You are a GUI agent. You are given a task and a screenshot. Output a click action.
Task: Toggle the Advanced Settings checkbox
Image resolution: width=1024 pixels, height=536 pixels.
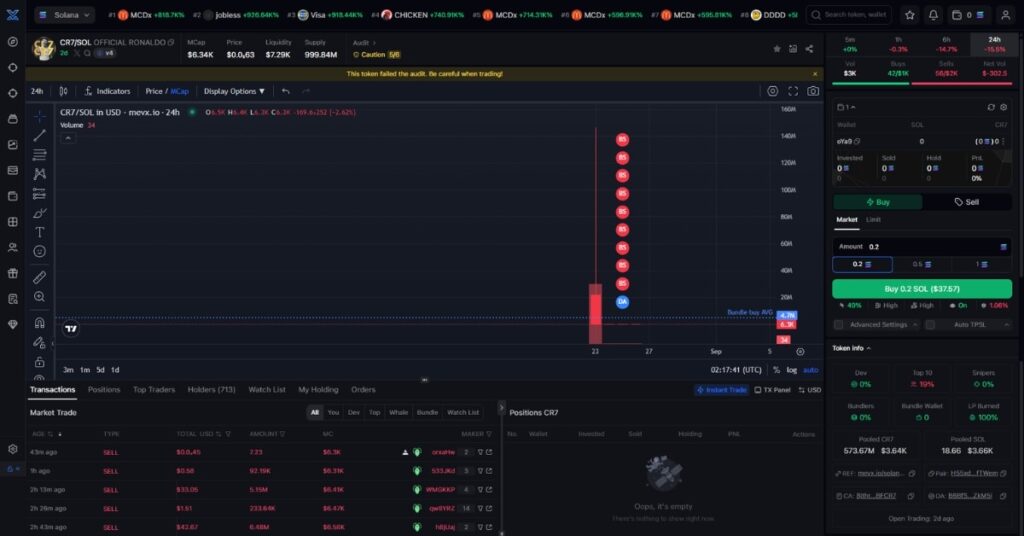pos(839,324)
